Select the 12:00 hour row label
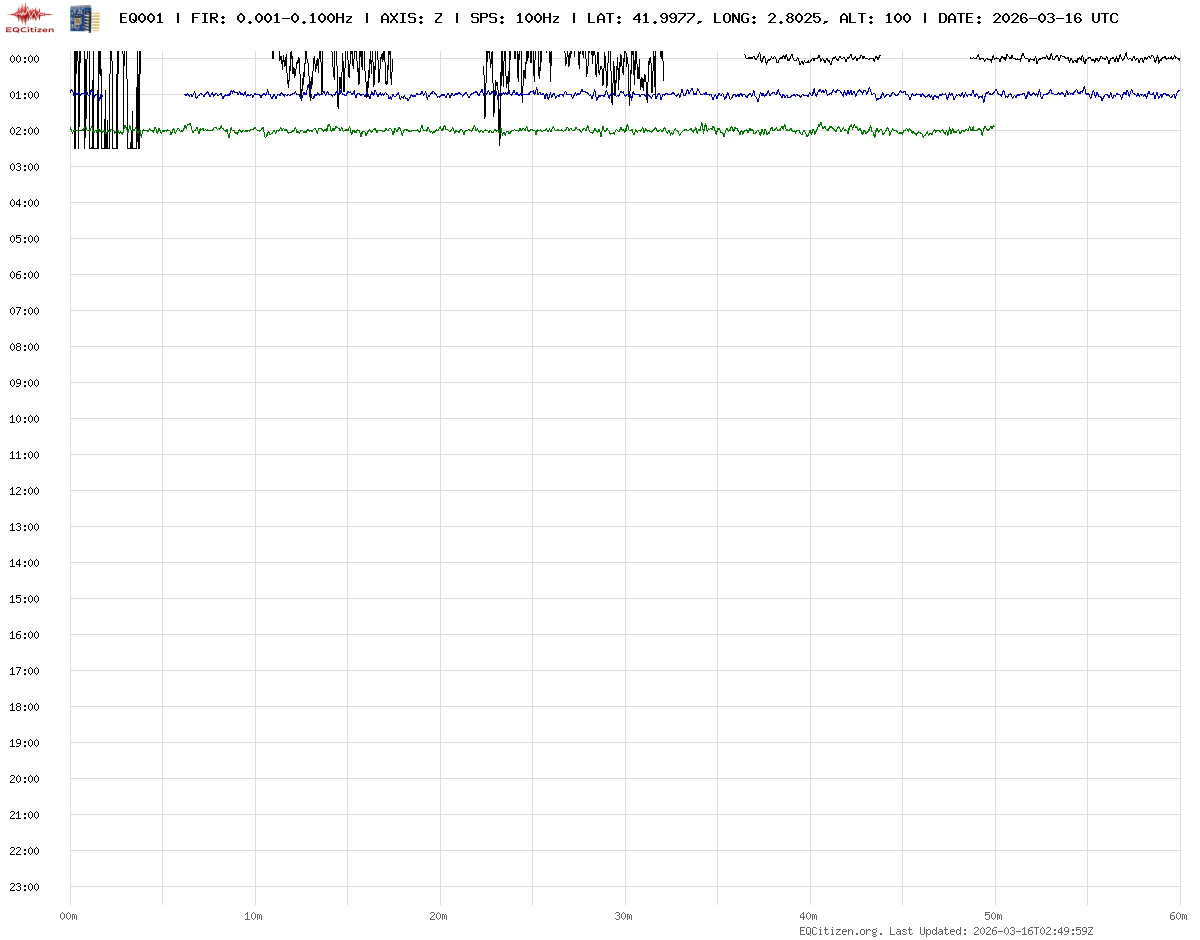 click(x=24, y=491)
